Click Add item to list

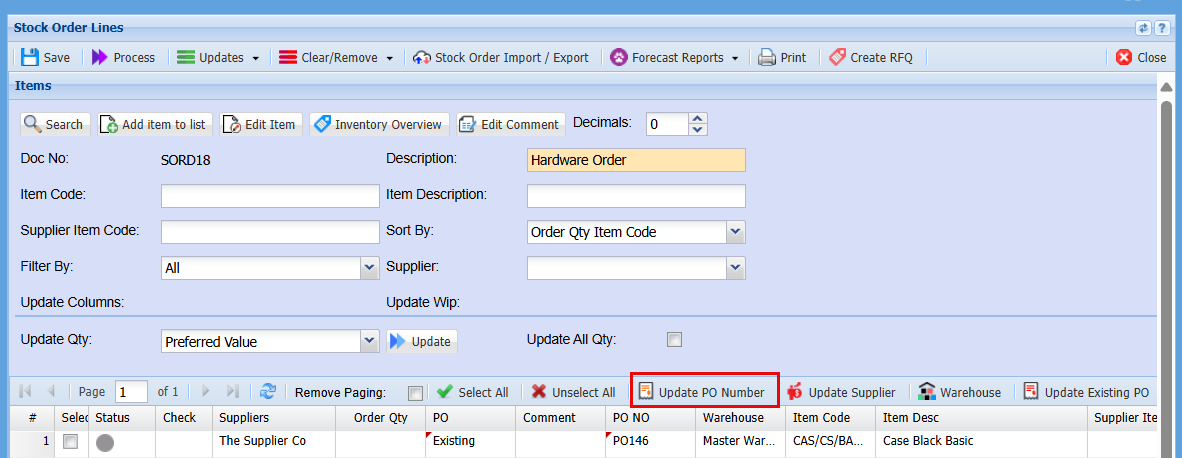click(x=155, y=124)
